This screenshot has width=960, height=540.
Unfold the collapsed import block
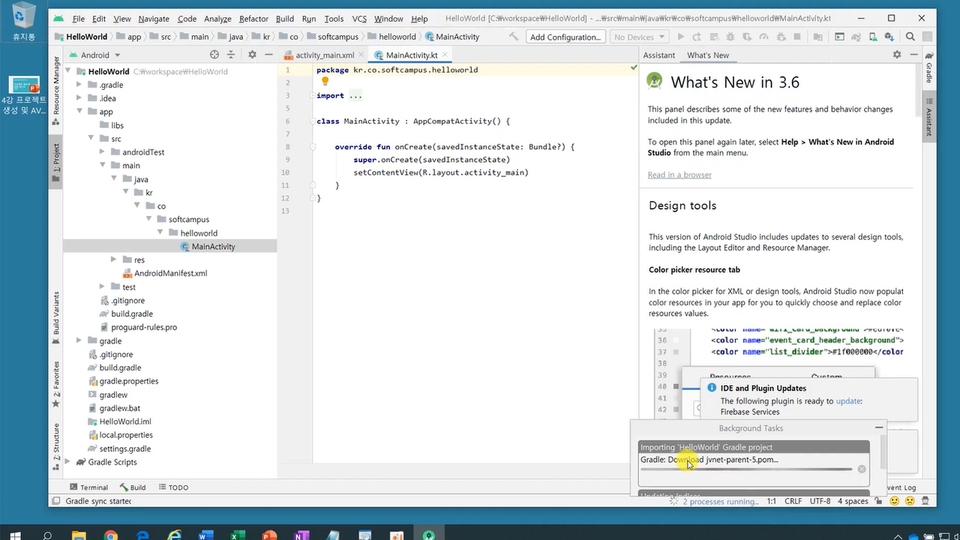(355, 96)
